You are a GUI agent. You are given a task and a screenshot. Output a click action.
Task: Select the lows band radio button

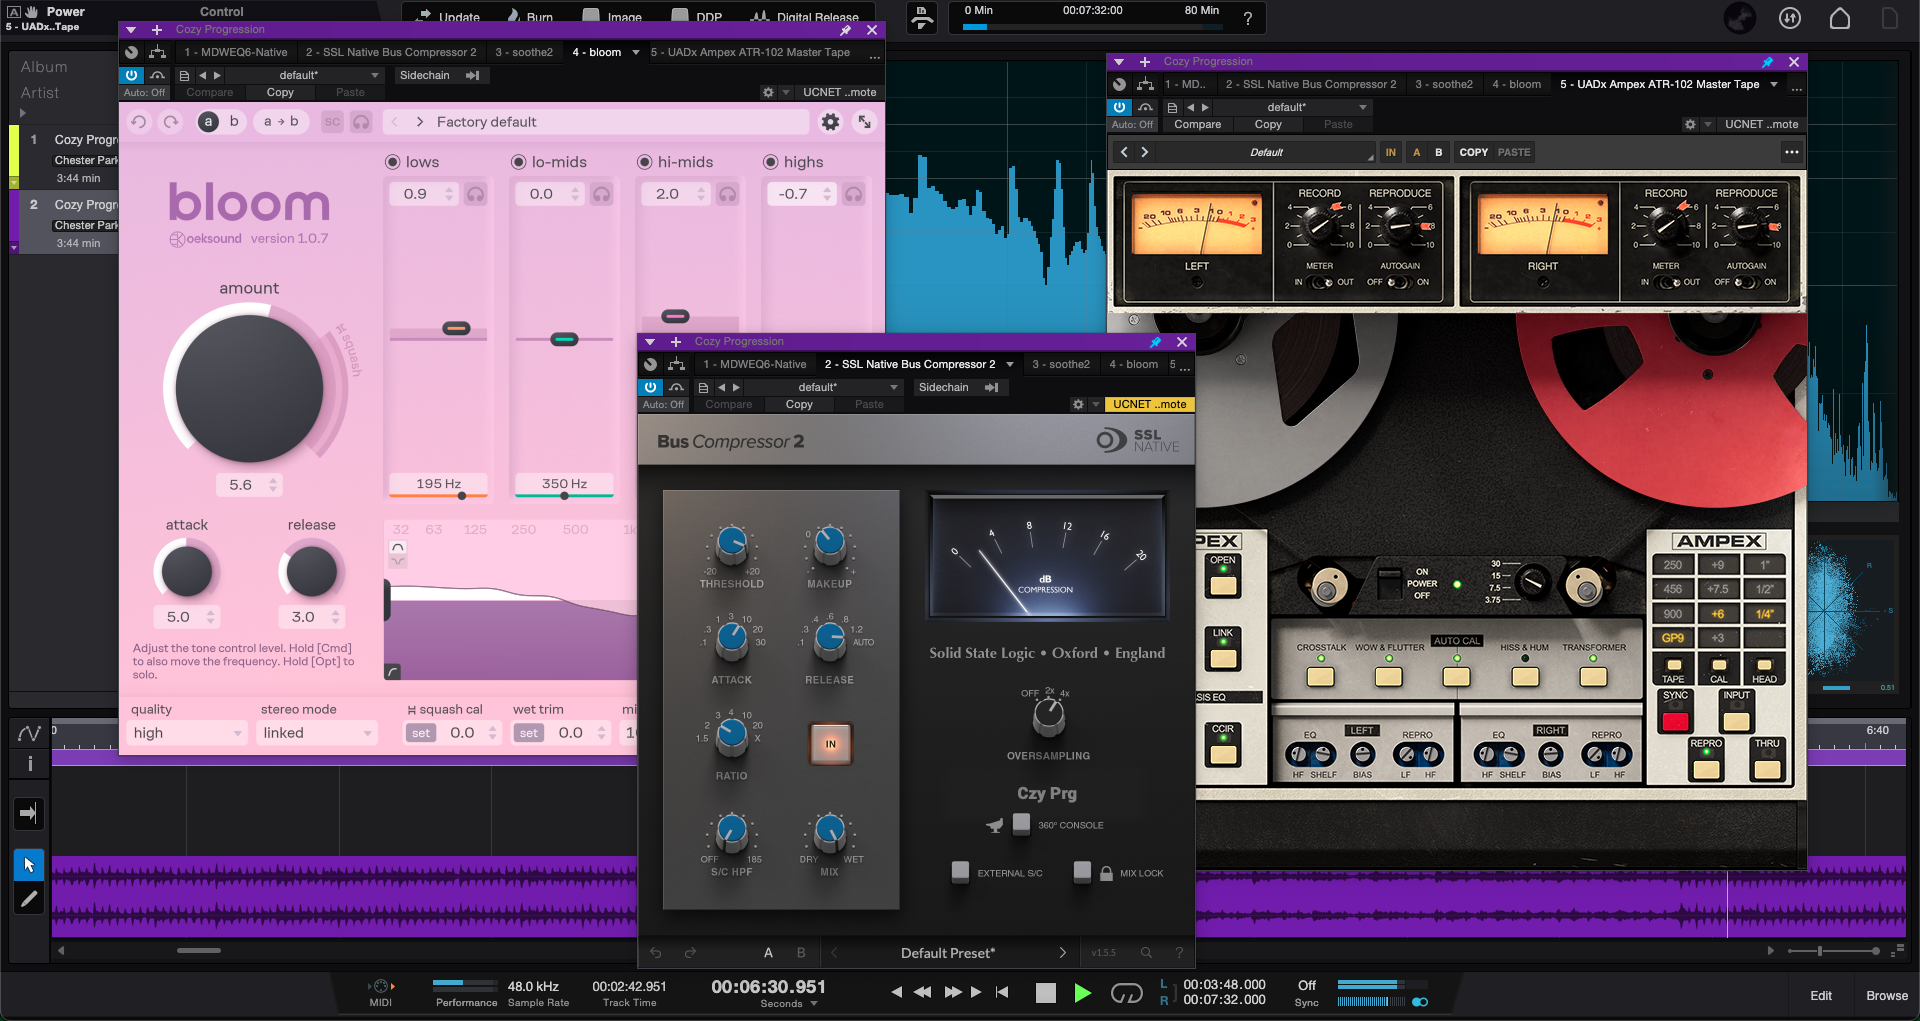(x=393, y=162)
